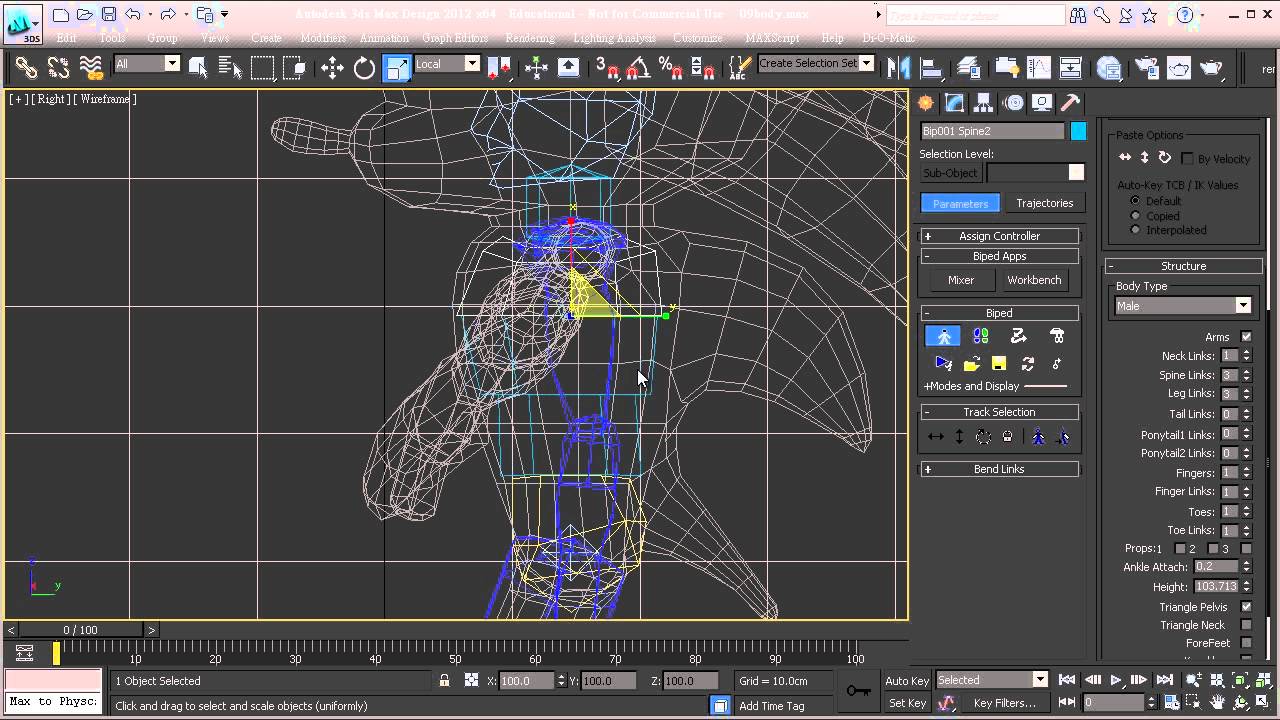Uncheck the Triangle Pelvis checkbox
1280x720 pixels.
pyautogui.click(x=1246, y=607)
